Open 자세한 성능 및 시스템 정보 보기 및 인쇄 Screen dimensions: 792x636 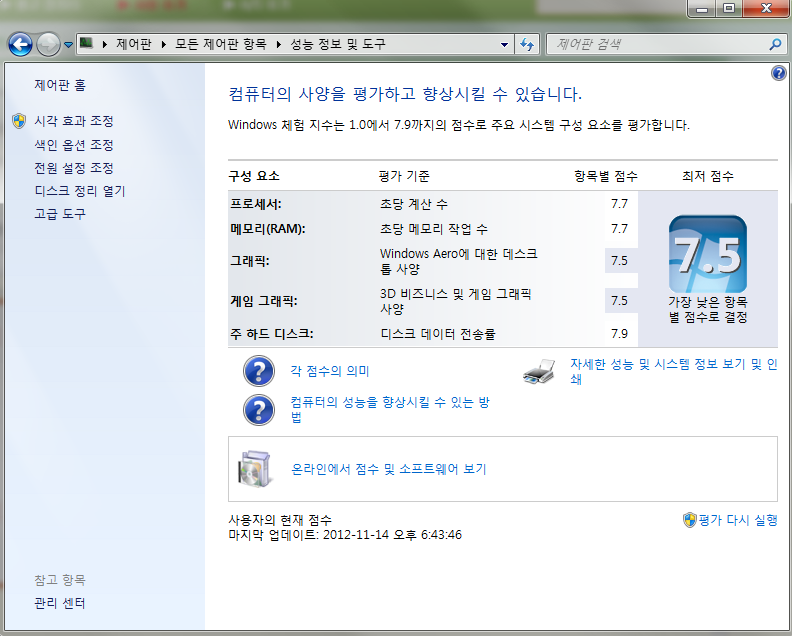(x=674, y=371)
